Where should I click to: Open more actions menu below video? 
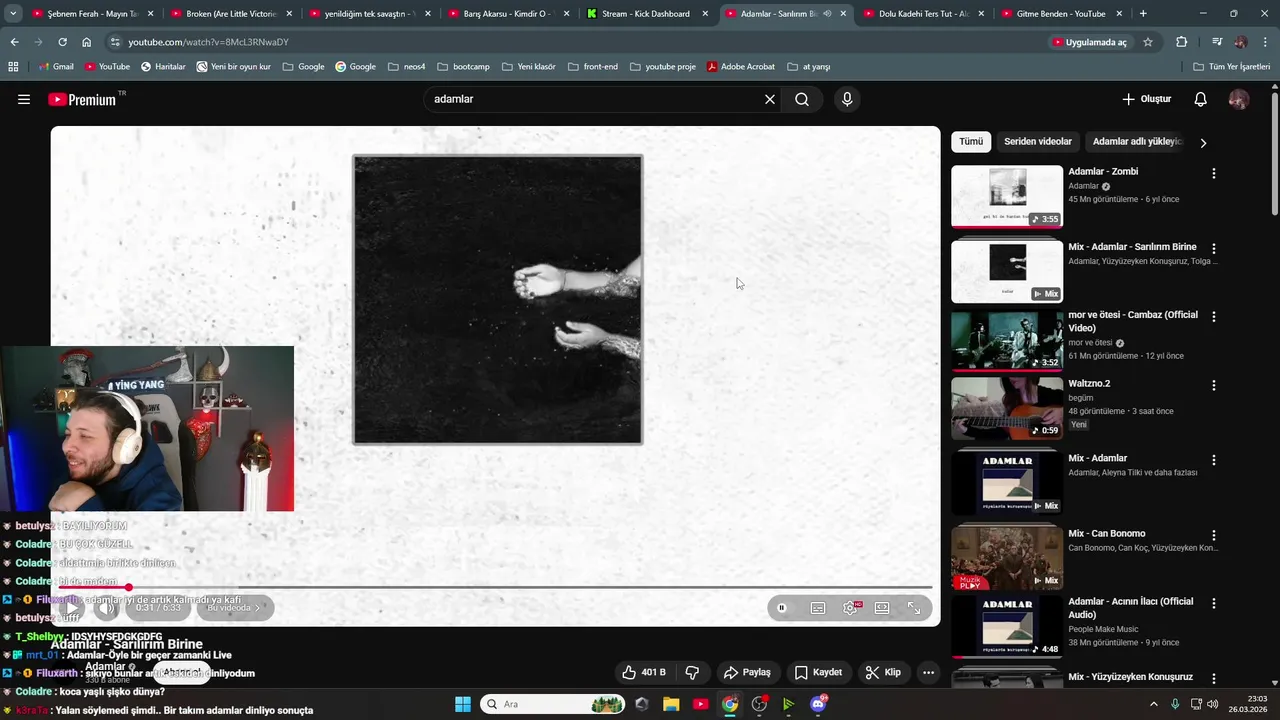pos(928,672)
